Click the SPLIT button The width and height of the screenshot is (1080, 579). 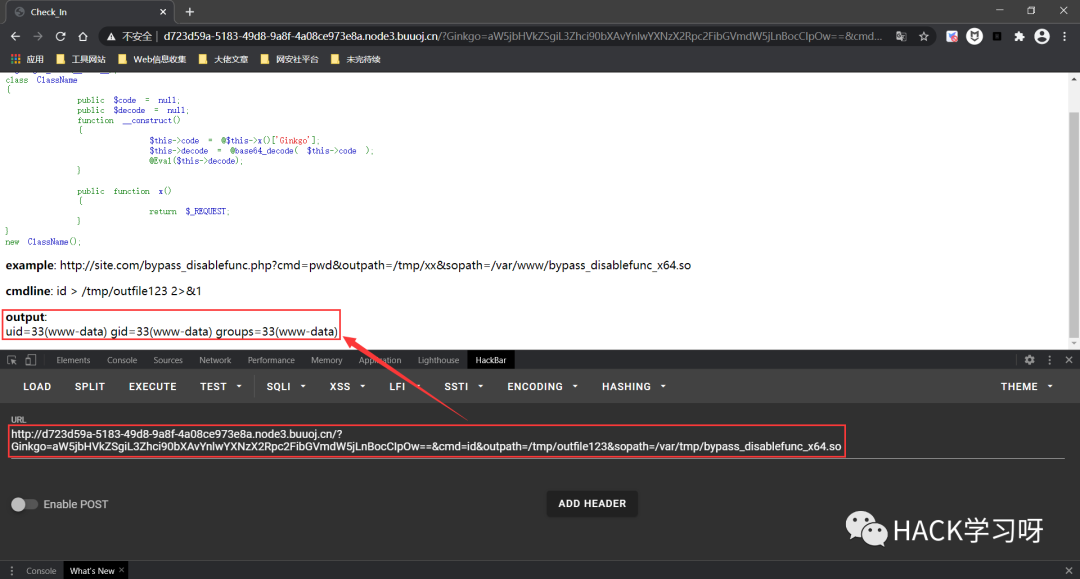click(90, 387)
